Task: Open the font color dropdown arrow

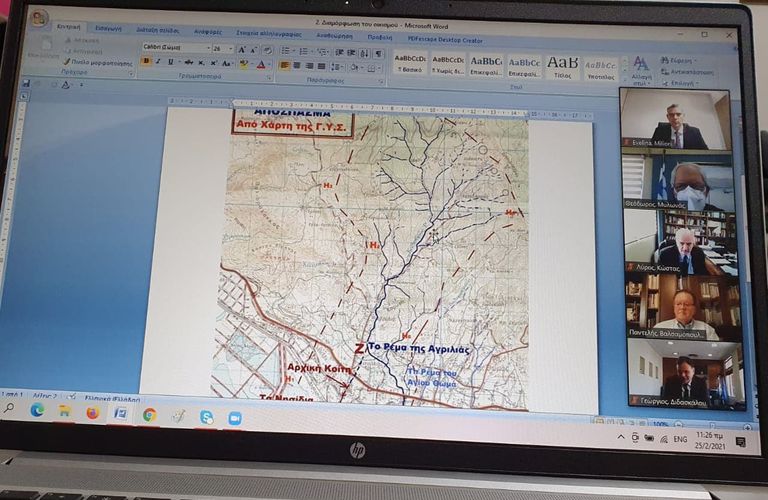Action: pyautogui.click(x=269, y=65)
